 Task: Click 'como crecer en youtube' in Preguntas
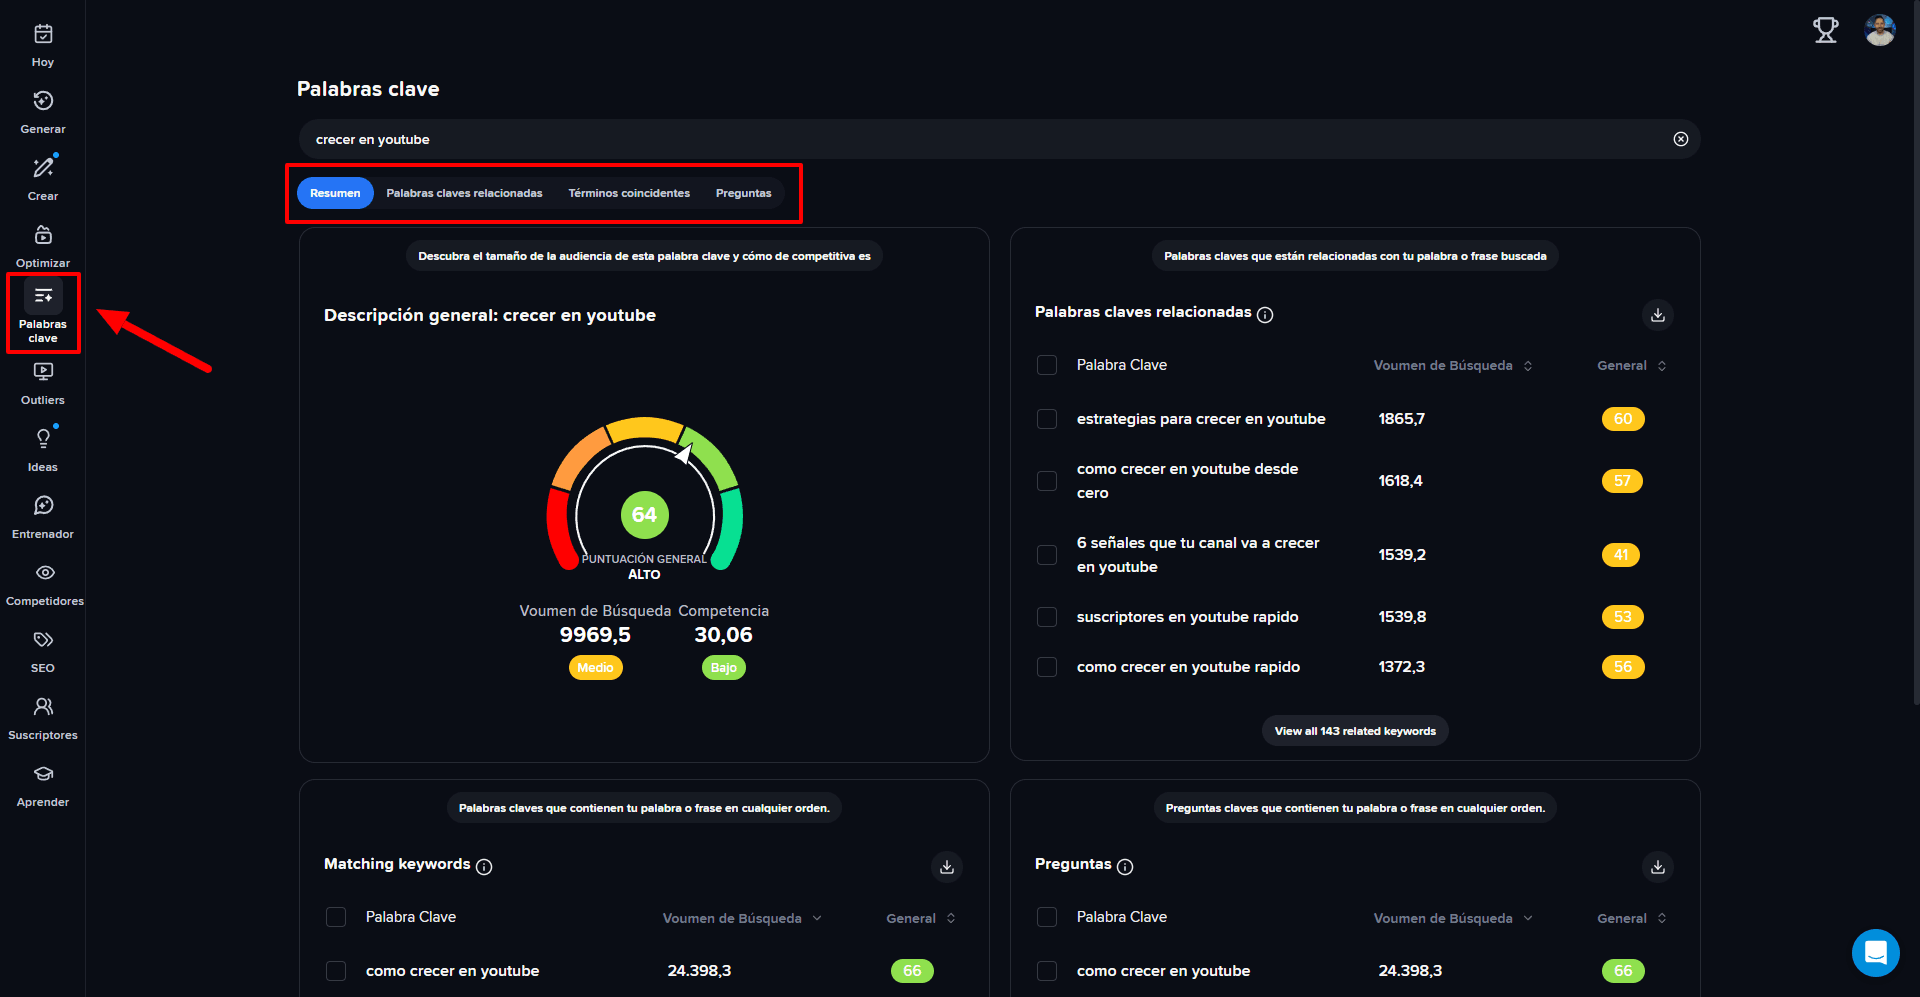(x=1164, y=971)
